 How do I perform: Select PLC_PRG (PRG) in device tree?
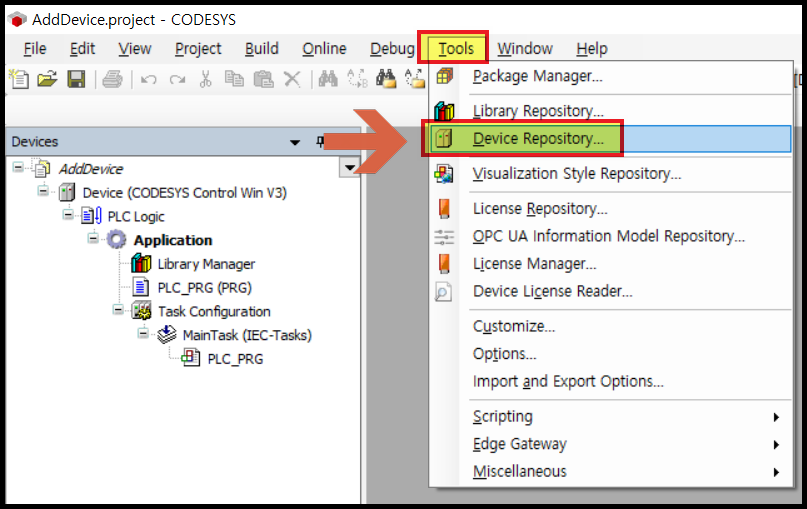coord(204,288)
